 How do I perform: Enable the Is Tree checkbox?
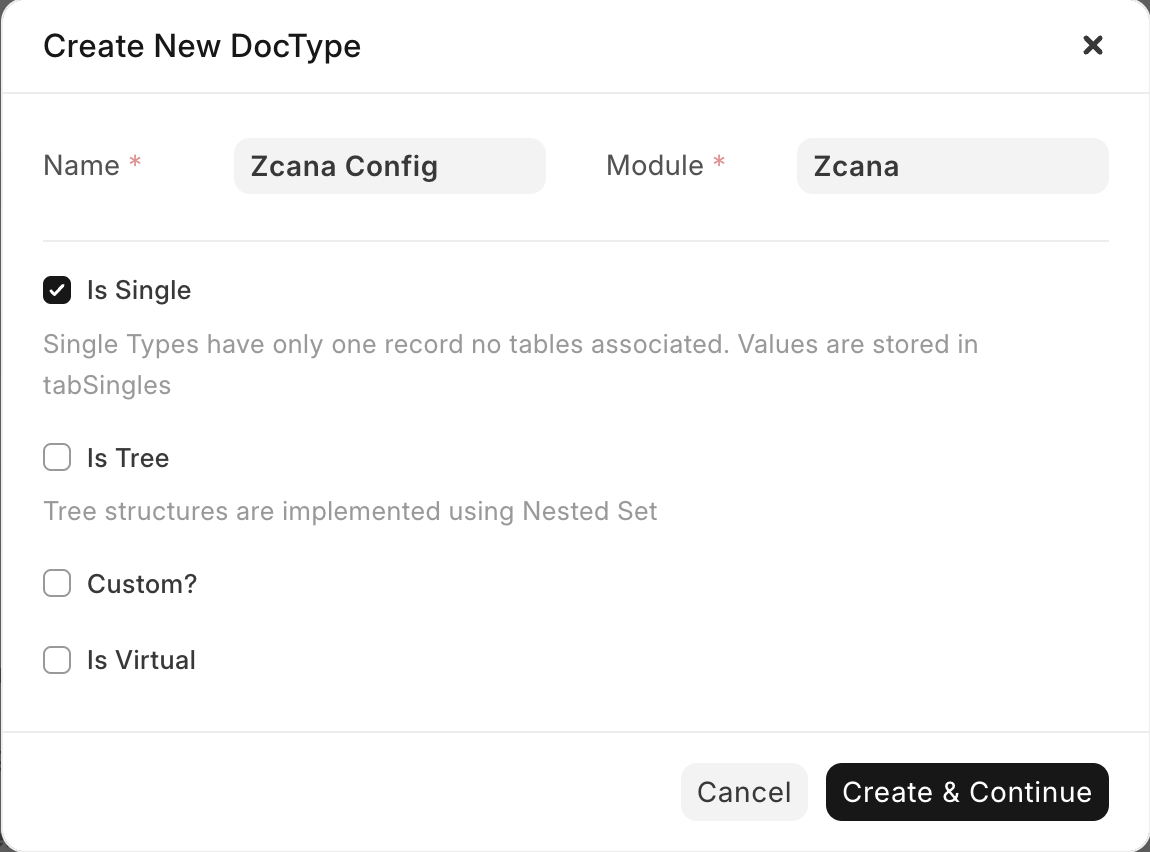point(57,458)
